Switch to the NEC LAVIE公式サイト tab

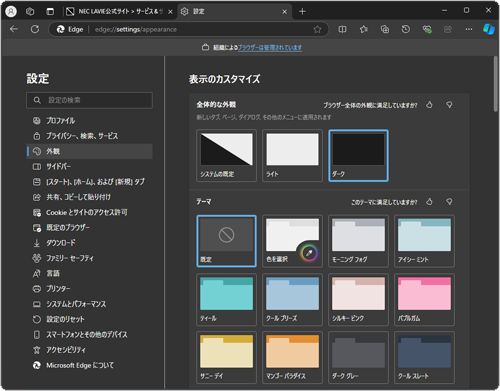[x=119, y=12]
